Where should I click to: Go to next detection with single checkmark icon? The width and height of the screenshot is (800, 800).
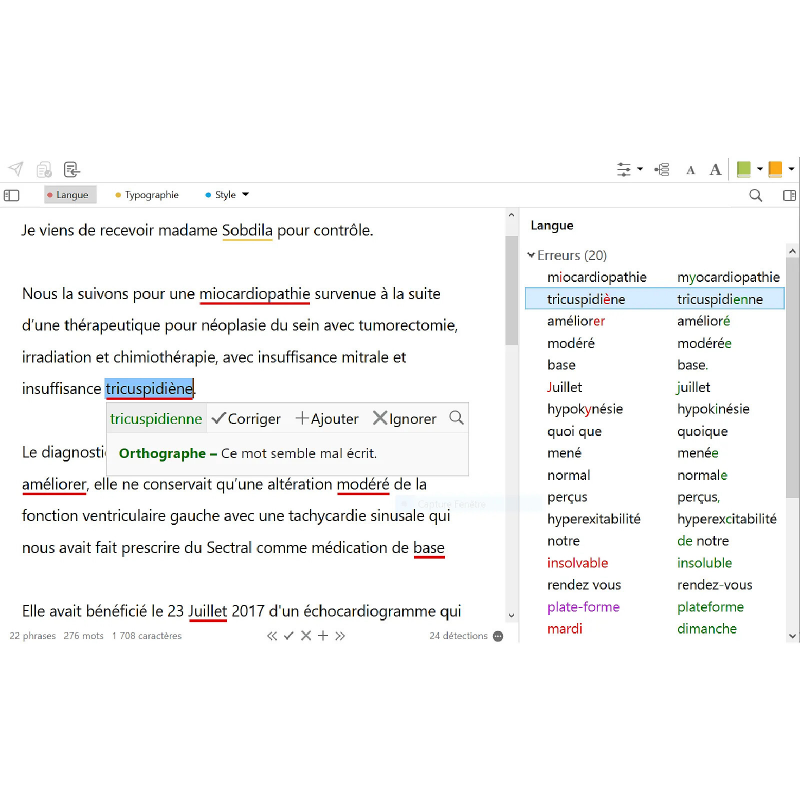point(289,636)
